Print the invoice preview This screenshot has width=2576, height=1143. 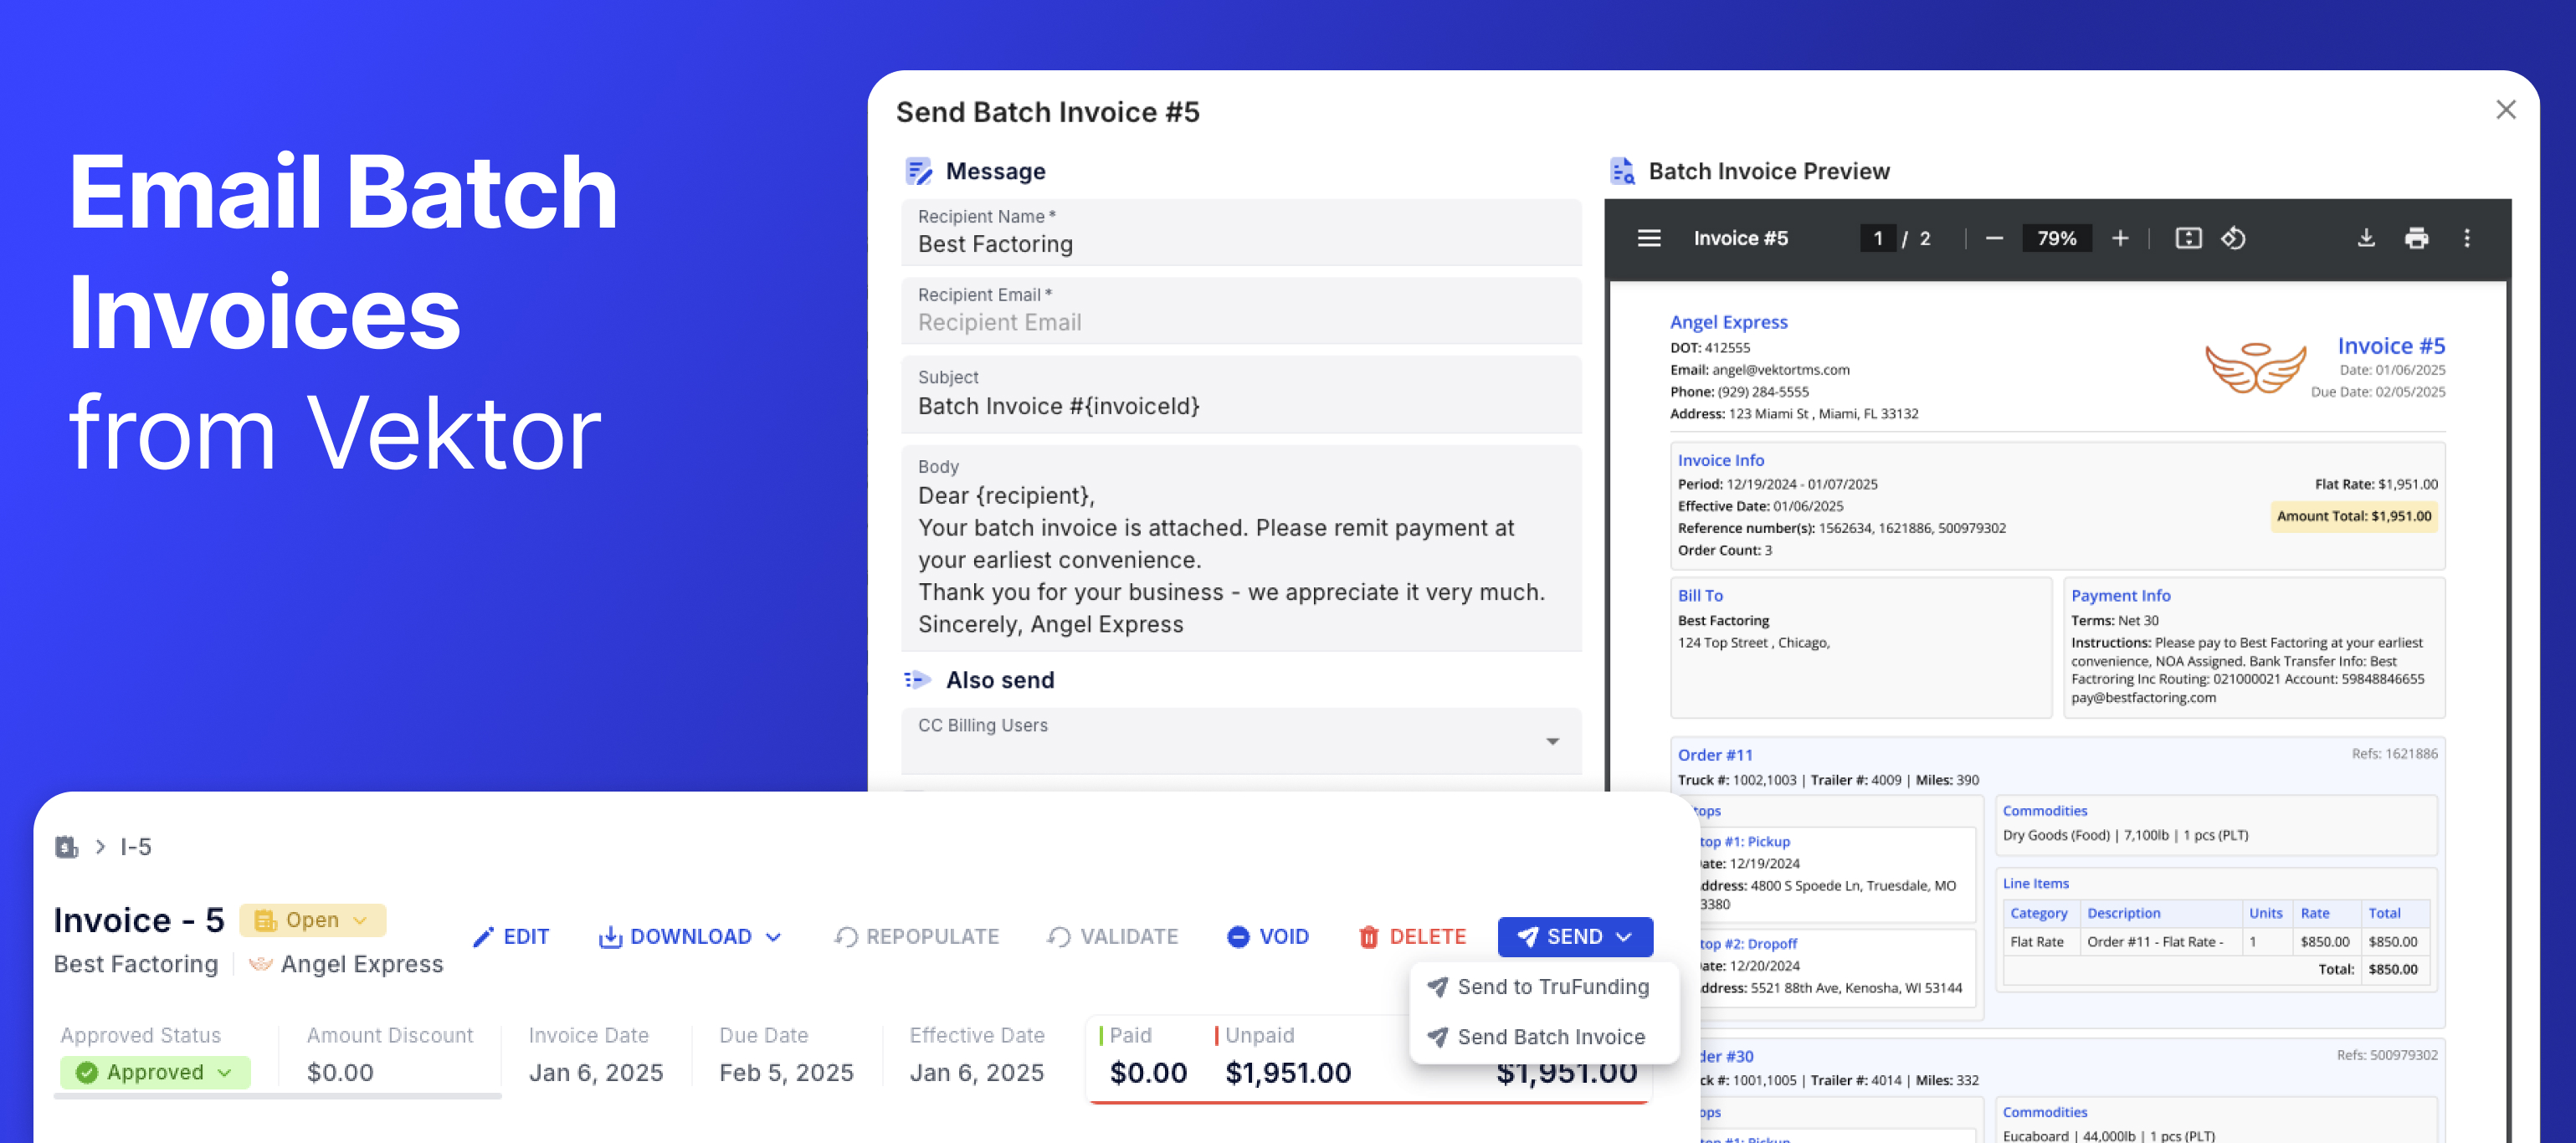click(2416, 238)
